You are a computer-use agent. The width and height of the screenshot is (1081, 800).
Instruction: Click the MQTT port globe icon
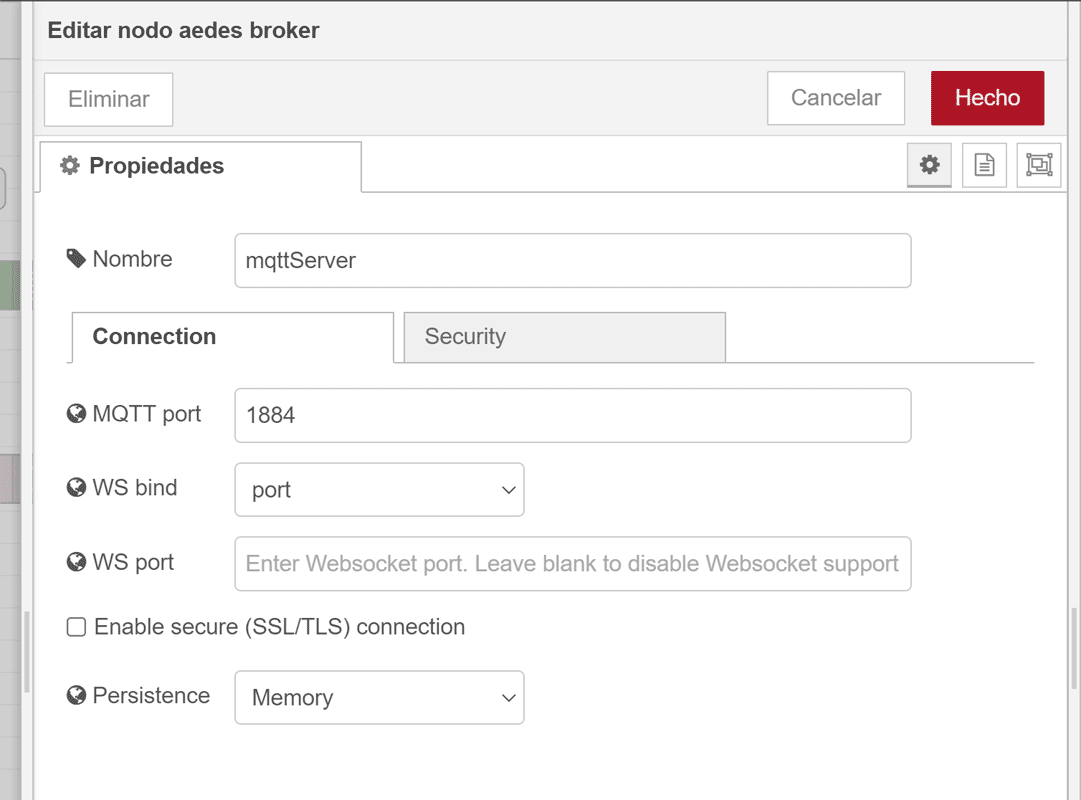click(76, 413)
